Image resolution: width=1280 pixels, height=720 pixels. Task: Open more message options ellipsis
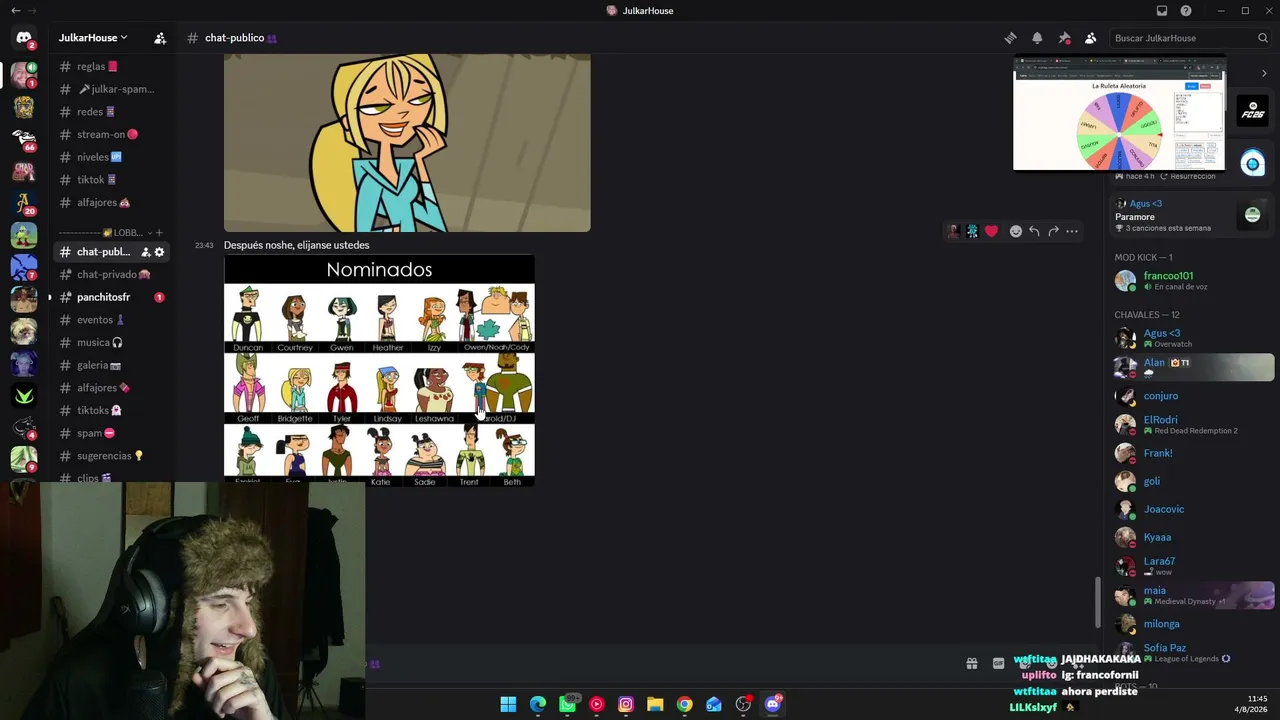[x=1072, y=231]
